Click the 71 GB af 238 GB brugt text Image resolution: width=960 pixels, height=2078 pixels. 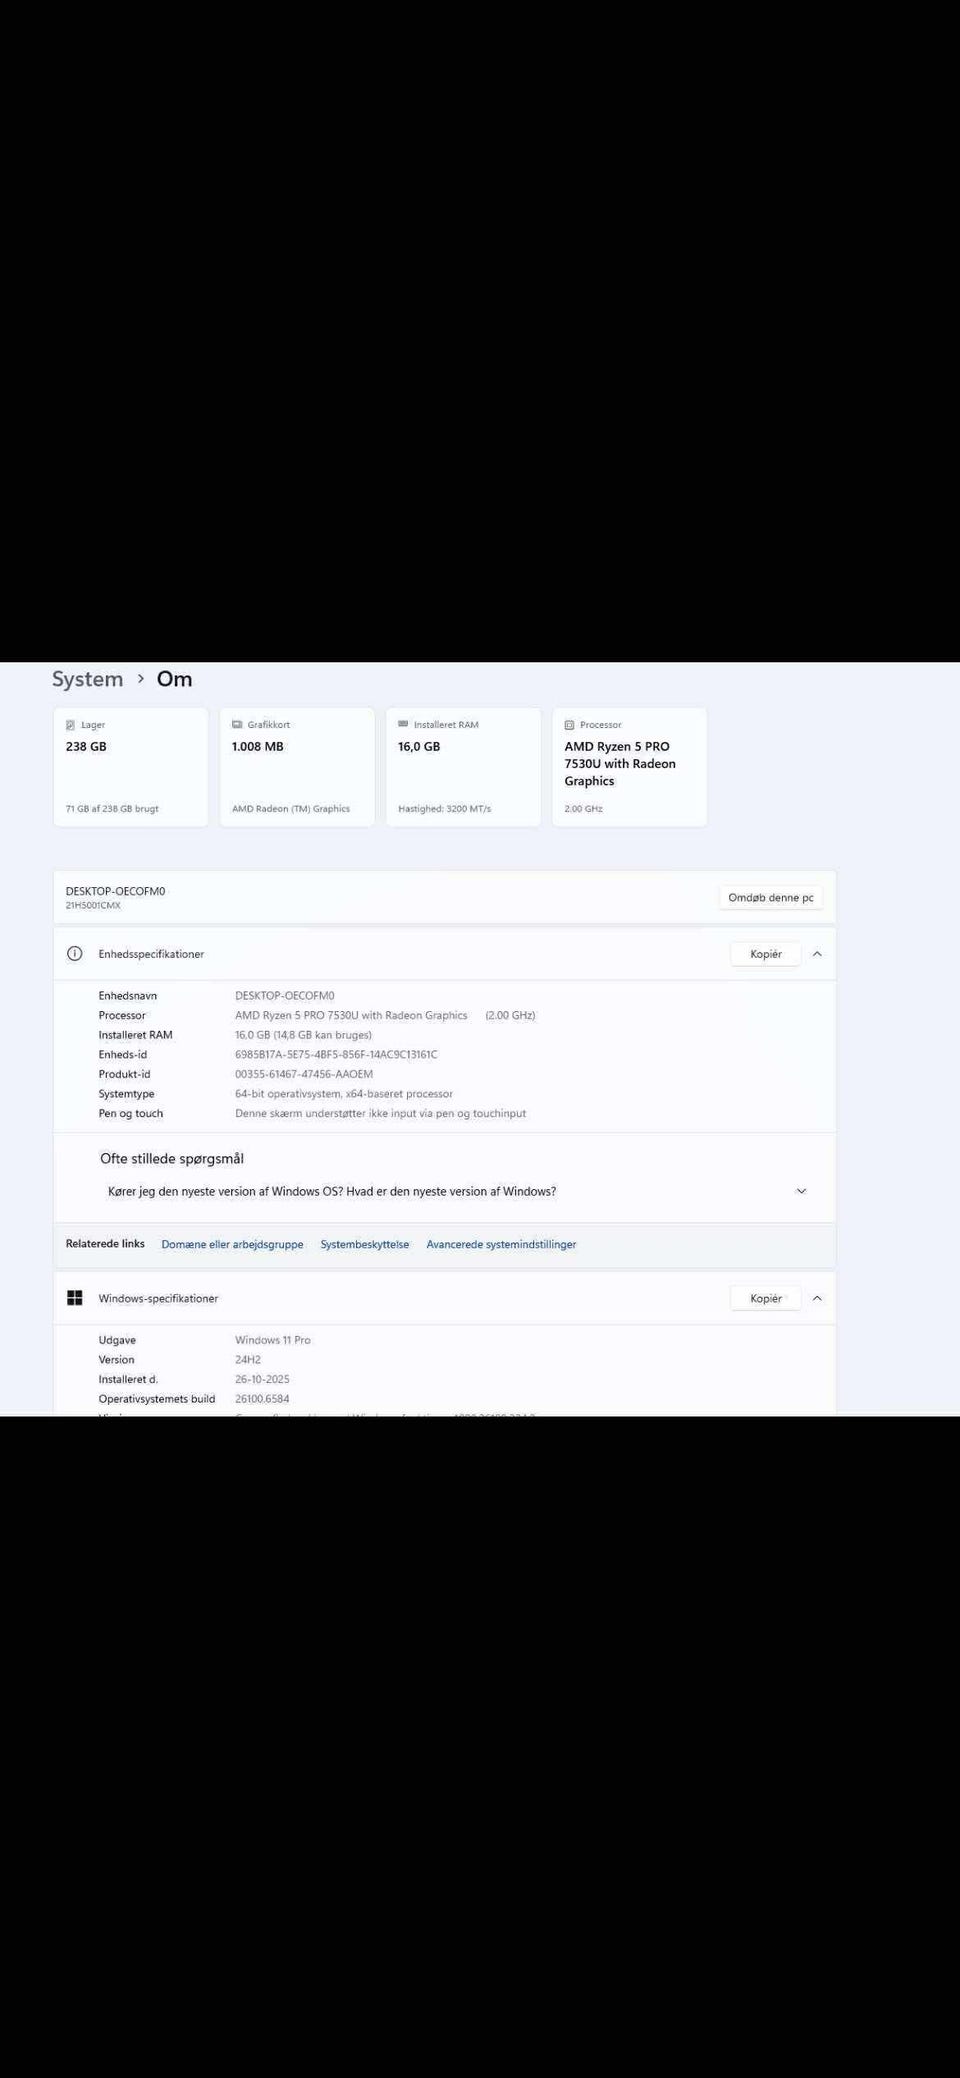[112, 809]
